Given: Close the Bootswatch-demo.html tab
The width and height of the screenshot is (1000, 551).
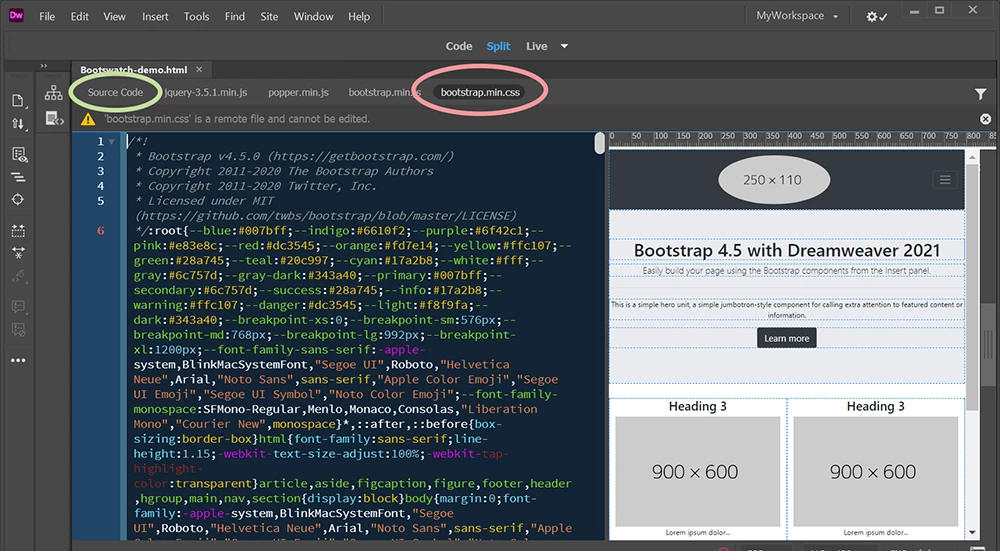Looking at the screenshot, I should click(x=199, y=70).
